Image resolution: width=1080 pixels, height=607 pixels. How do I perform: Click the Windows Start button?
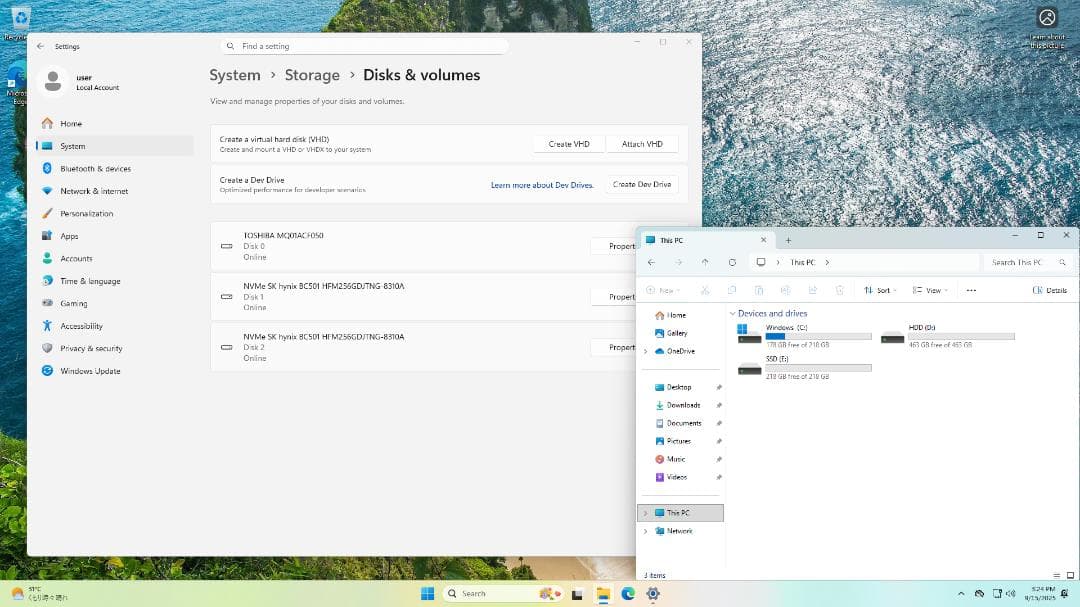pyautogui.click(x=427, y=593)
